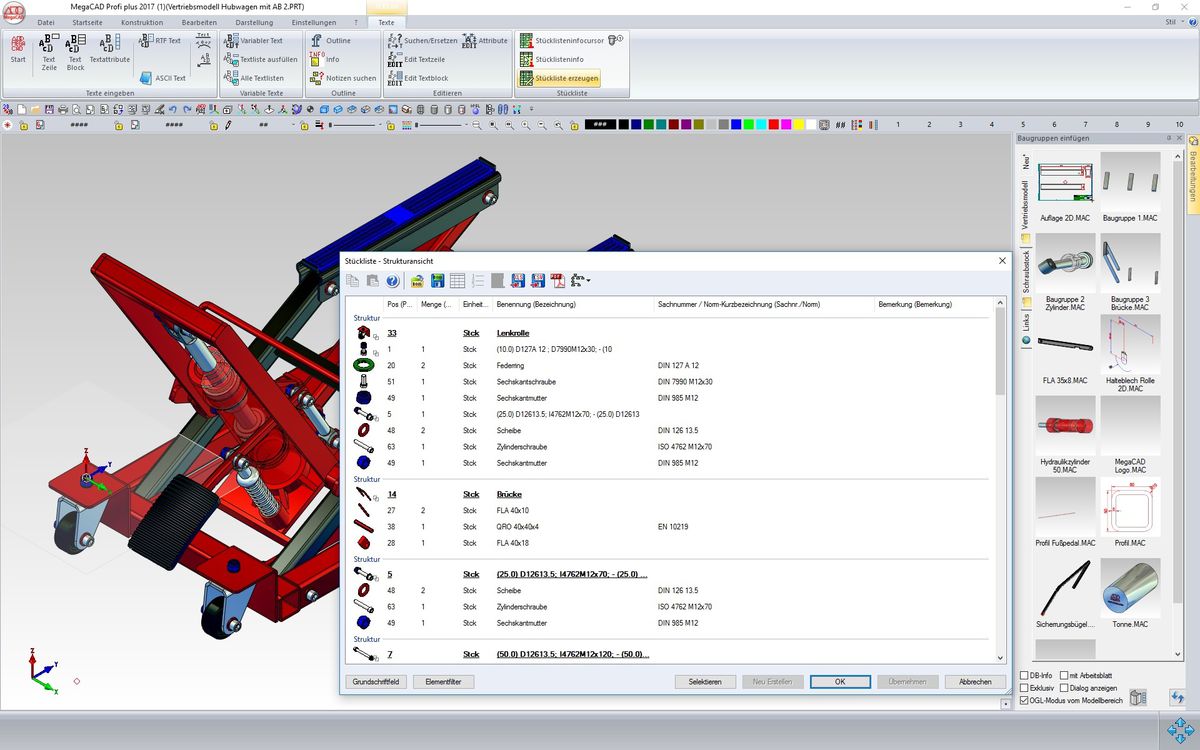The width and height of the screenshot is (1200, 750).
Task: Open the structure view dropdown arrow in dialog toolbar
Action: (589, 281)
